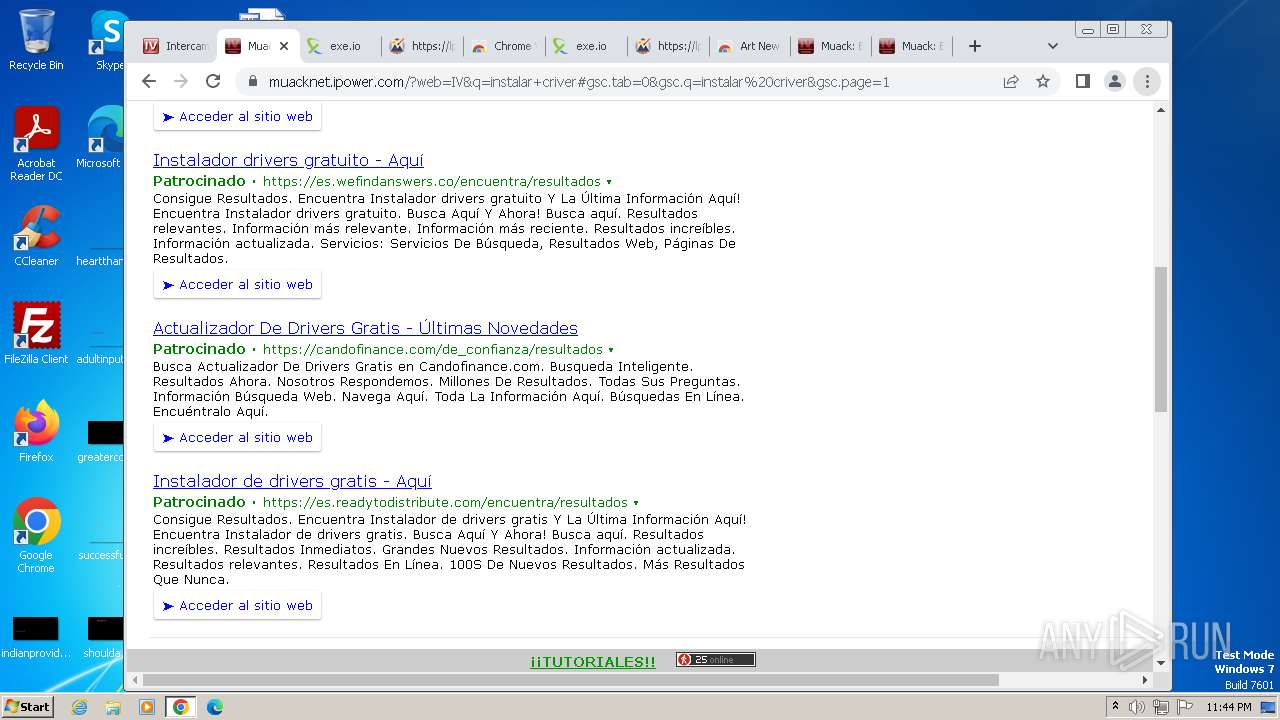This screenshot has width=1280, height=720.
Task: Open FileZilla Client desktop shortcut
Action: [x=36, y=334]
